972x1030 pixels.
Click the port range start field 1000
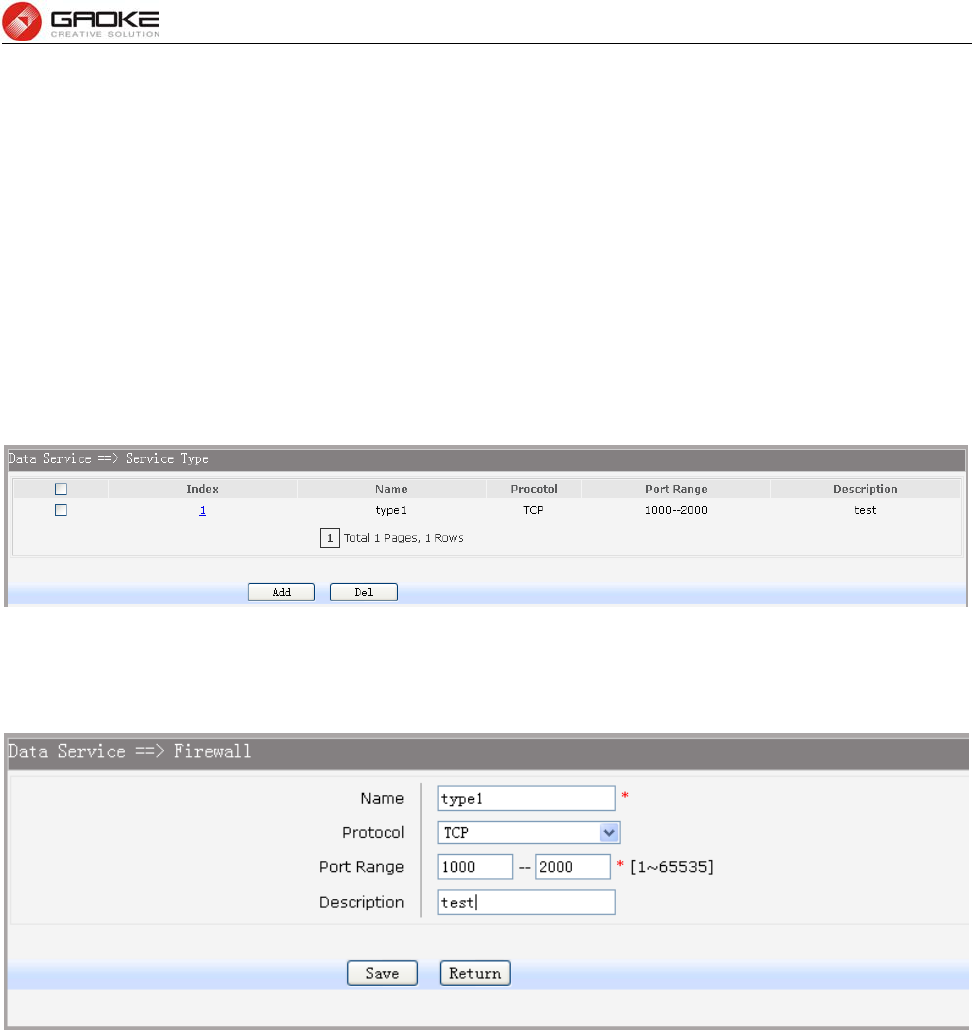coord(475,866)
